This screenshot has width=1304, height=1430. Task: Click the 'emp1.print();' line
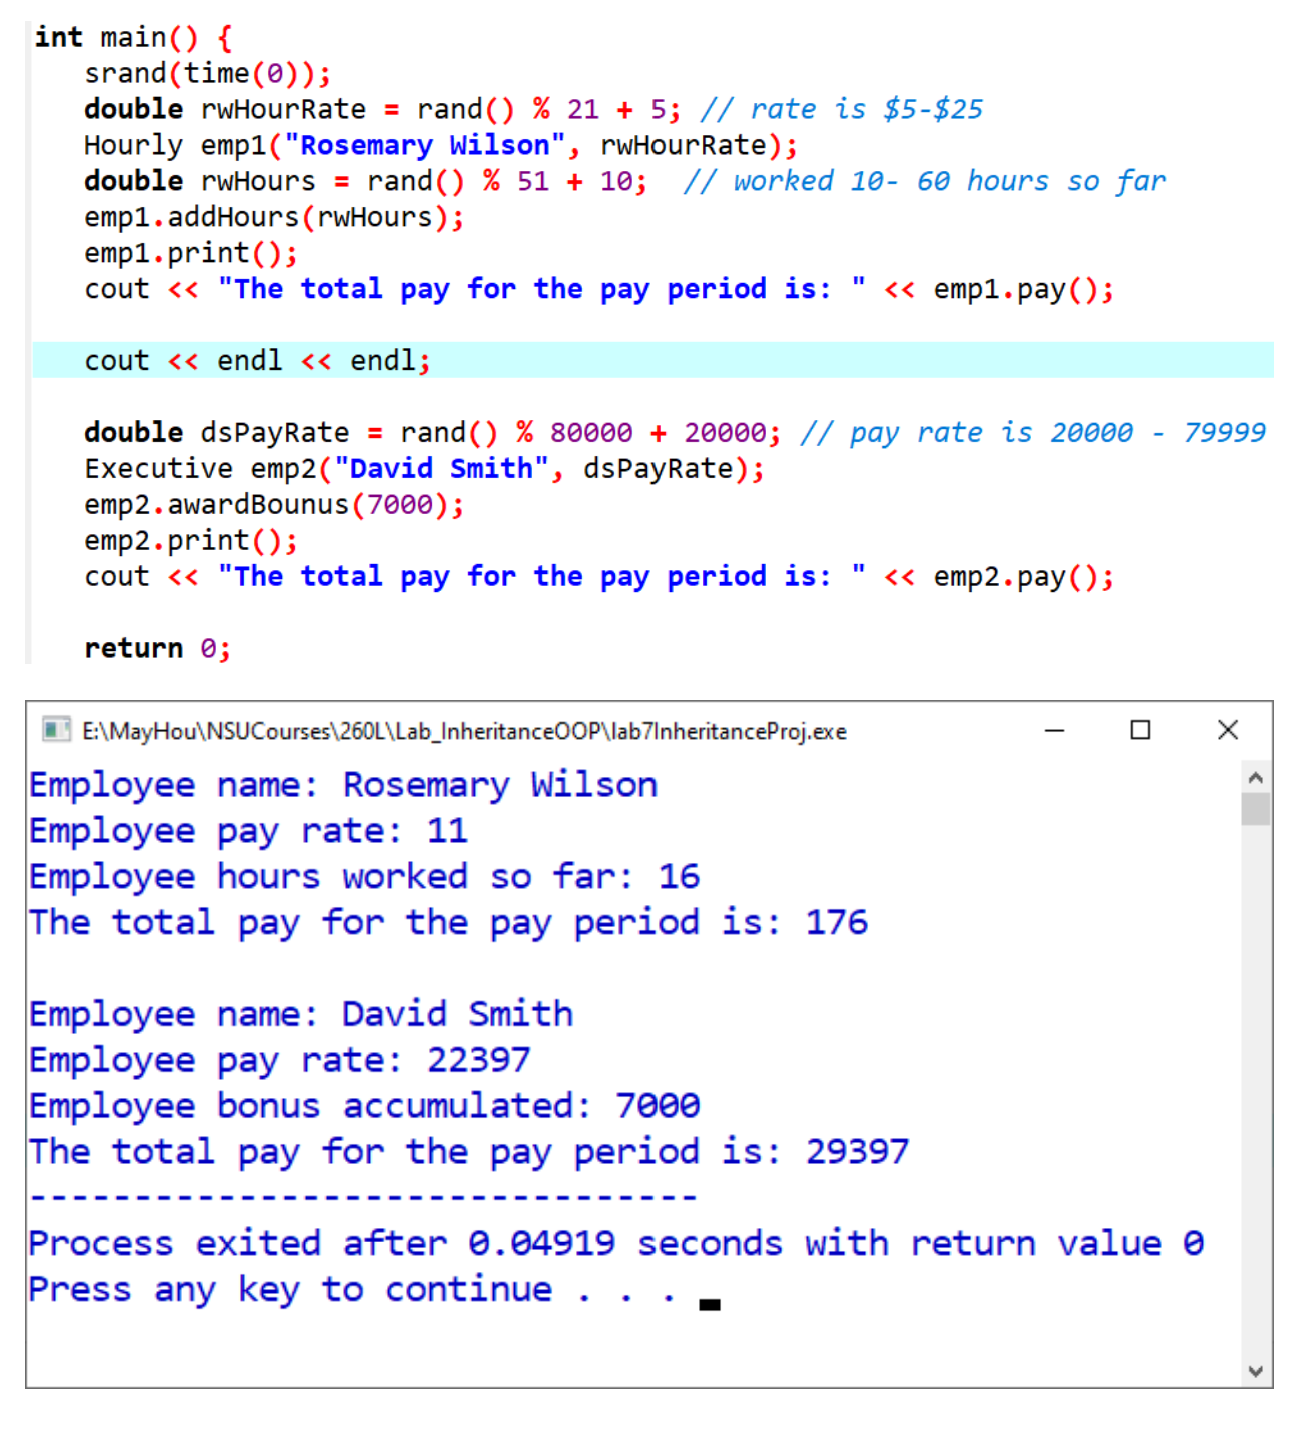(191, 254)
